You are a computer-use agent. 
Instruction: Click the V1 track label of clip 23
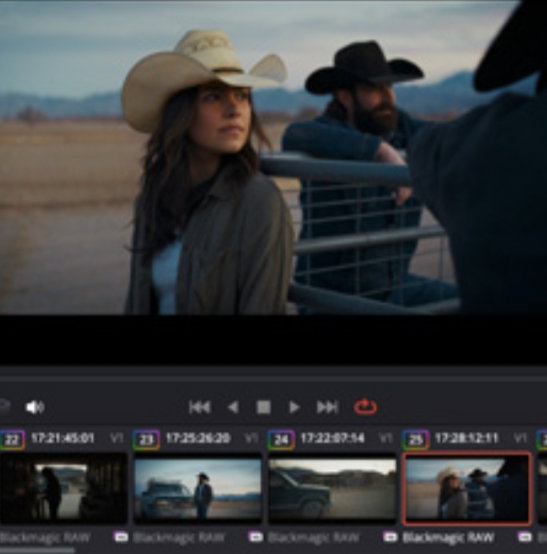[x=251, y=438]
